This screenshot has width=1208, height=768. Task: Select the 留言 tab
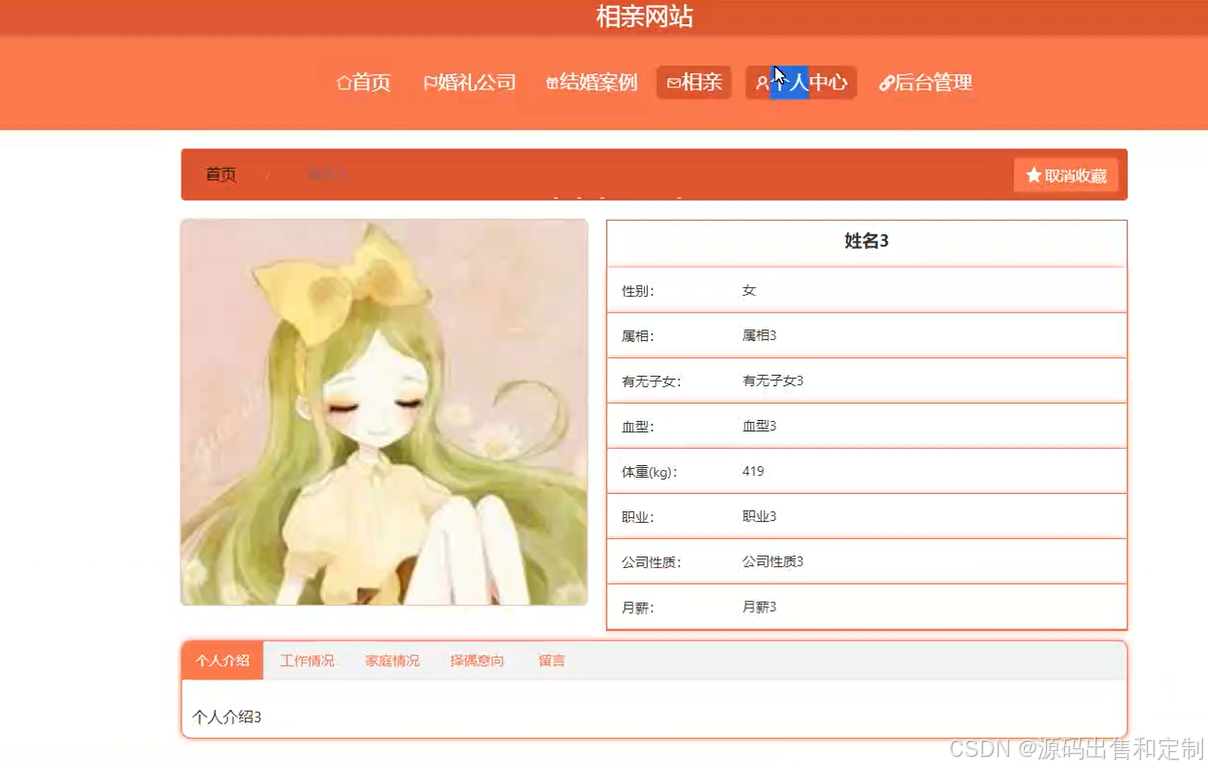click(552, 660)
